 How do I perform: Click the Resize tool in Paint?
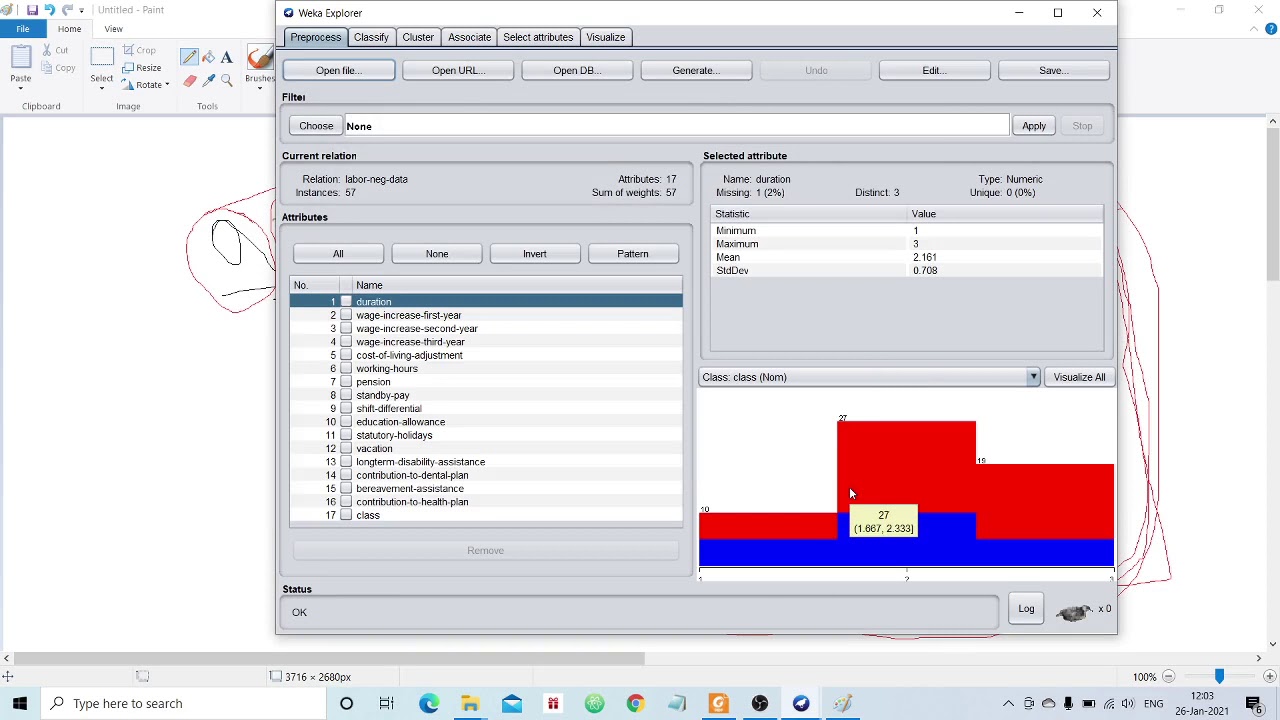[142, 67]
